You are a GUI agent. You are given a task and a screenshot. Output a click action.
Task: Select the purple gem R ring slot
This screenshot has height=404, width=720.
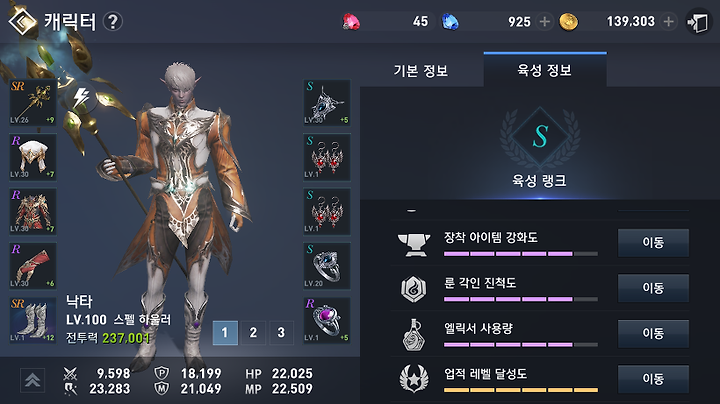click(x=327, y=320)
